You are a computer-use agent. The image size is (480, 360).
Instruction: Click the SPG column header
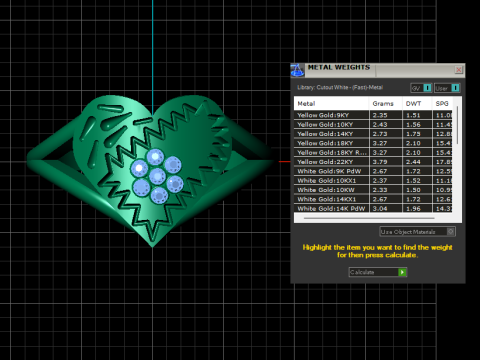[443, 104]
